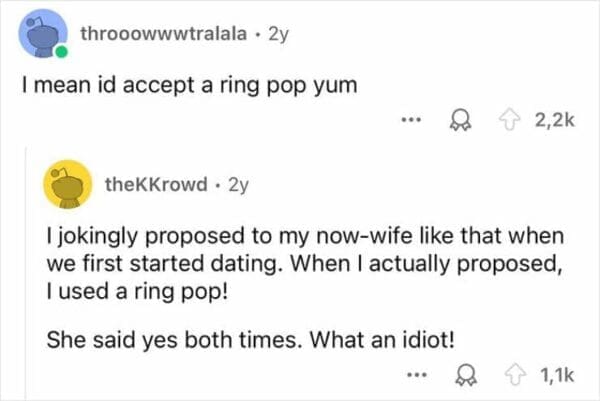
Task: Click the 1,1k vote count
Action: click(557, 375)
